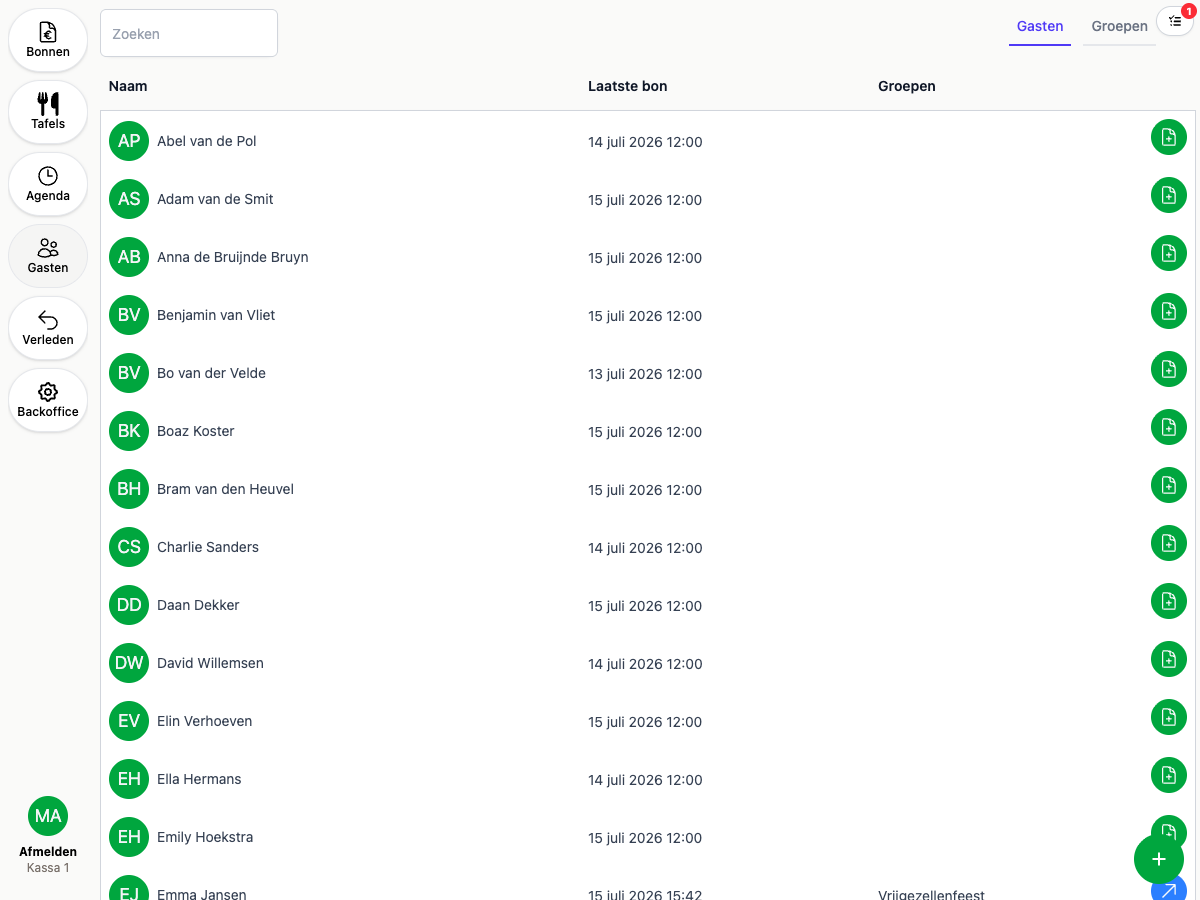Image resolution: width=1200 pixels, height=900 pixels.
Task: Open guest Daan Dekker
Action: pyautogui.click(x=198, y=605)
